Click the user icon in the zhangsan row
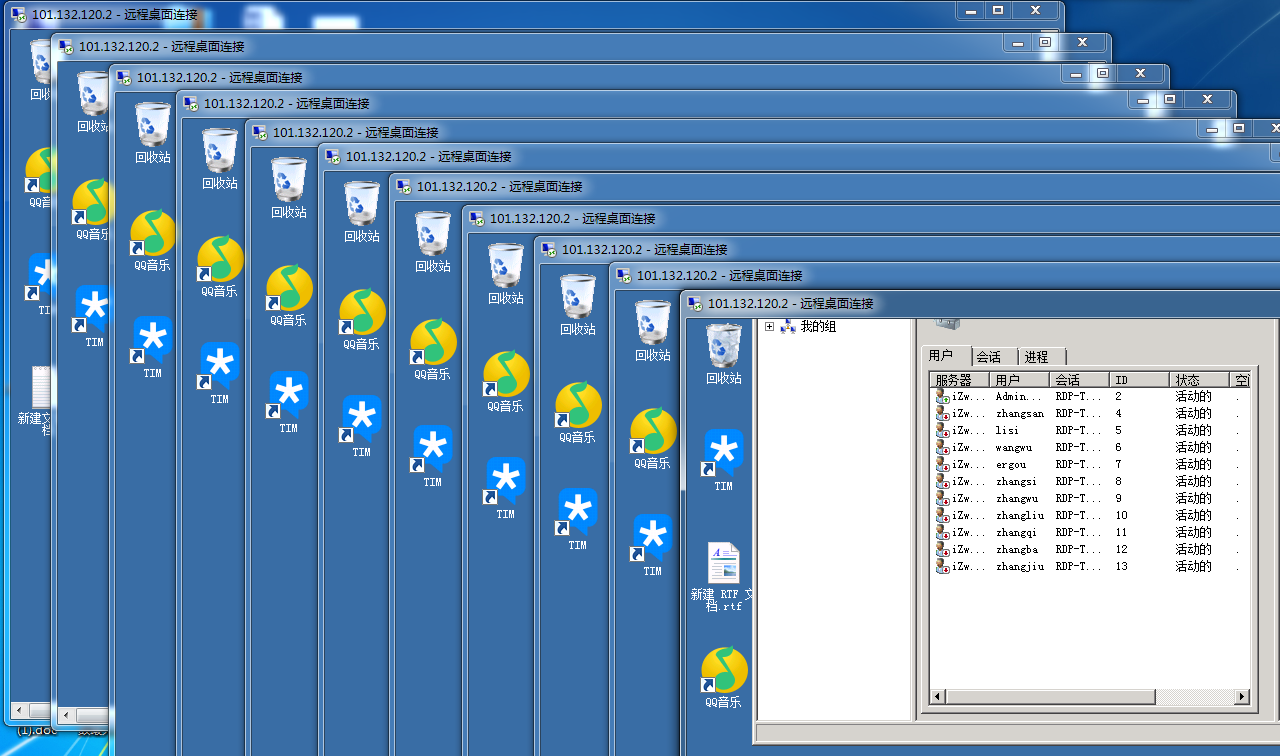 [x=942, y=413]
